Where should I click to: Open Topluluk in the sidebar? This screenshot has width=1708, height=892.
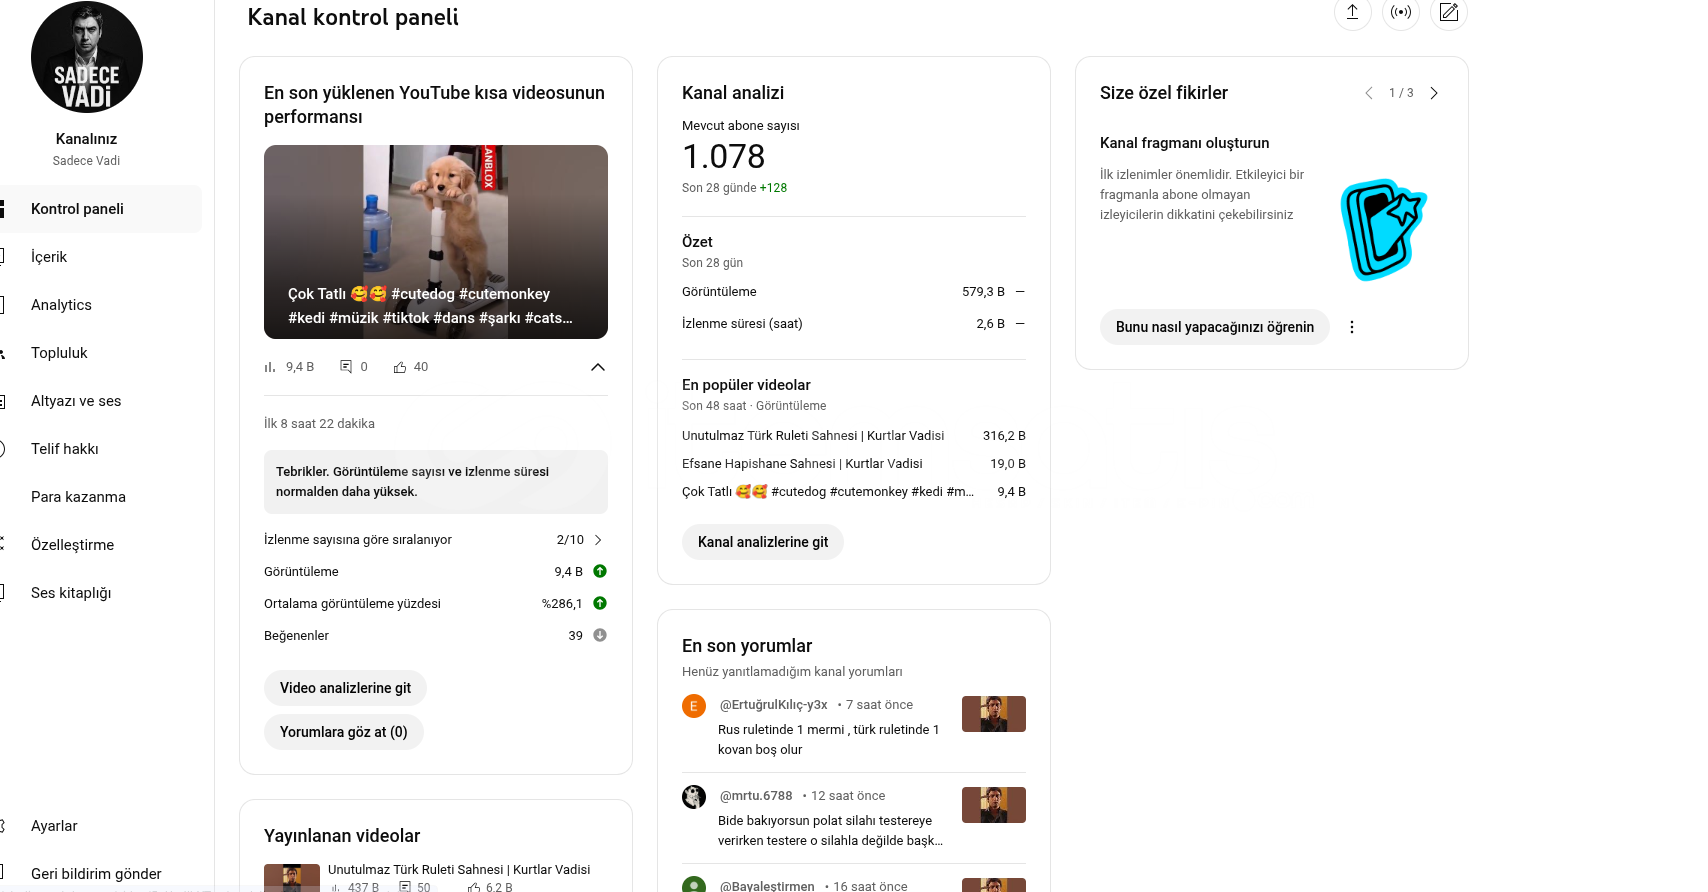click(x=100, y=353)
